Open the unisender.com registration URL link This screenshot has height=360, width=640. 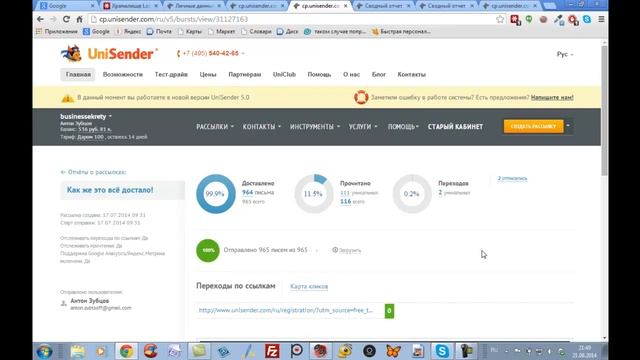click(286, 310)
